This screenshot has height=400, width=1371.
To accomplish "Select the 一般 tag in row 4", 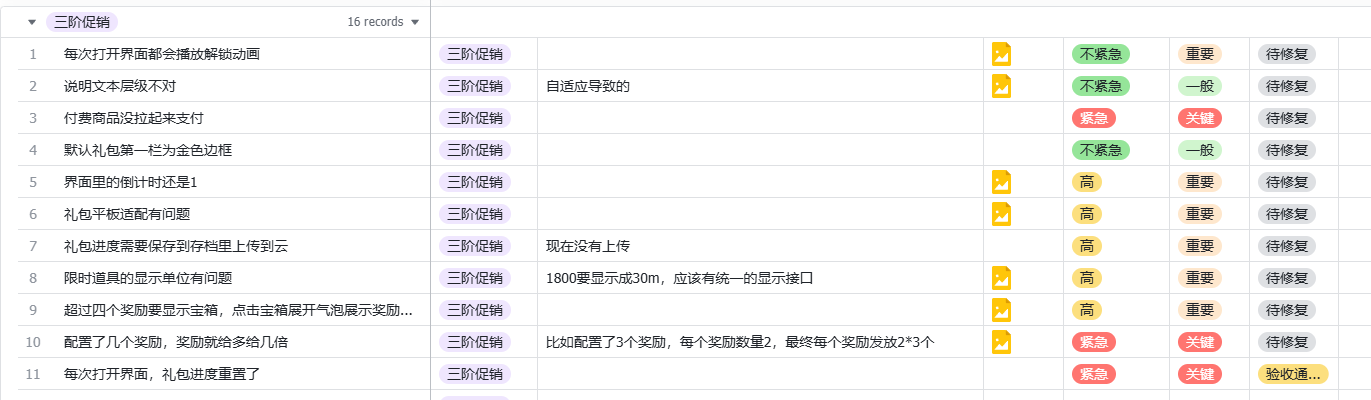I will 1200,150.
